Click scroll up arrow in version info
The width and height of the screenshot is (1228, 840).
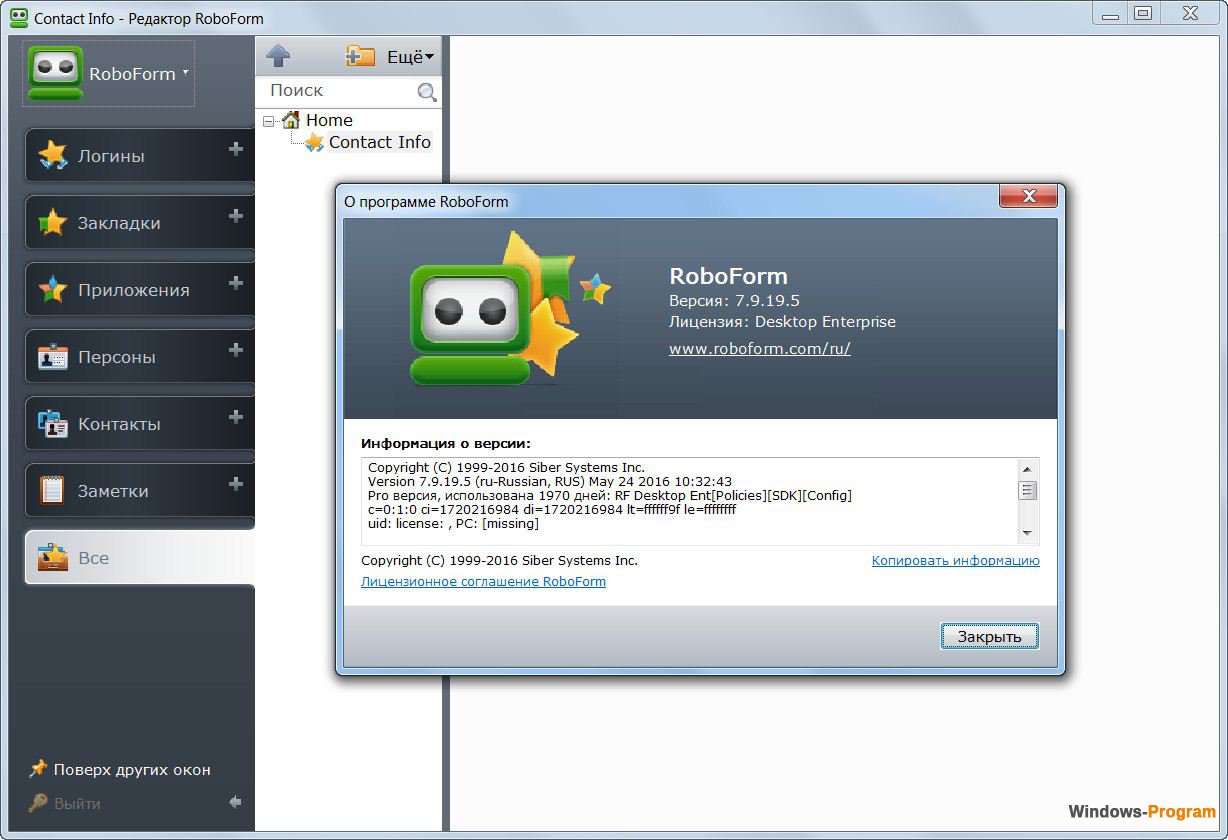1027,469
